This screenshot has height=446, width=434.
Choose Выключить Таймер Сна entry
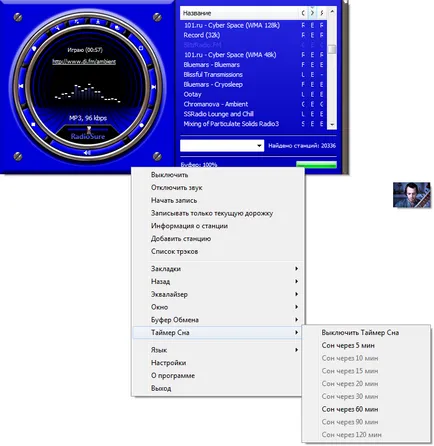coord(360,332)
